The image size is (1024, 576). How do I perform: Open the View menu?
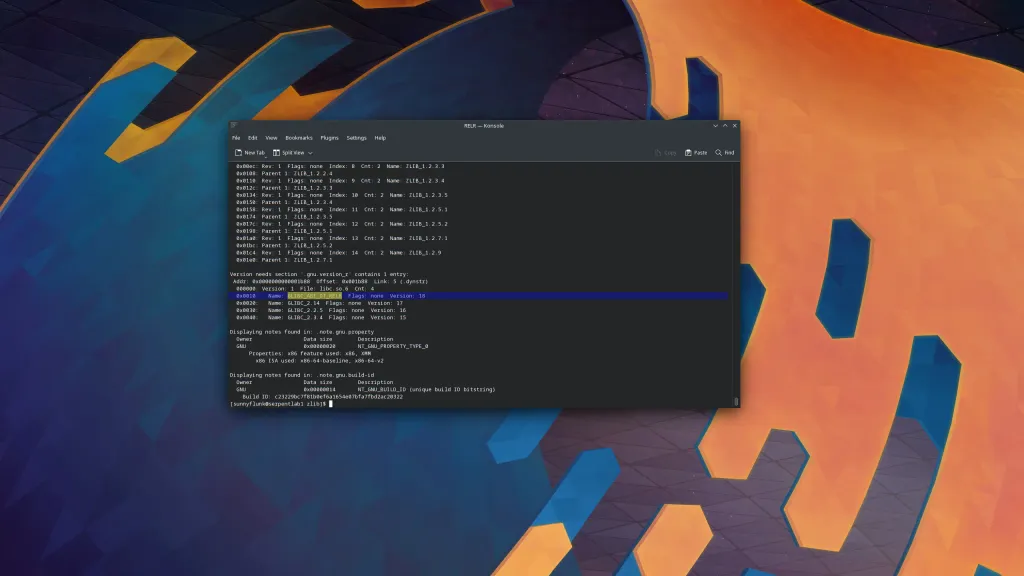click(271, 138)
